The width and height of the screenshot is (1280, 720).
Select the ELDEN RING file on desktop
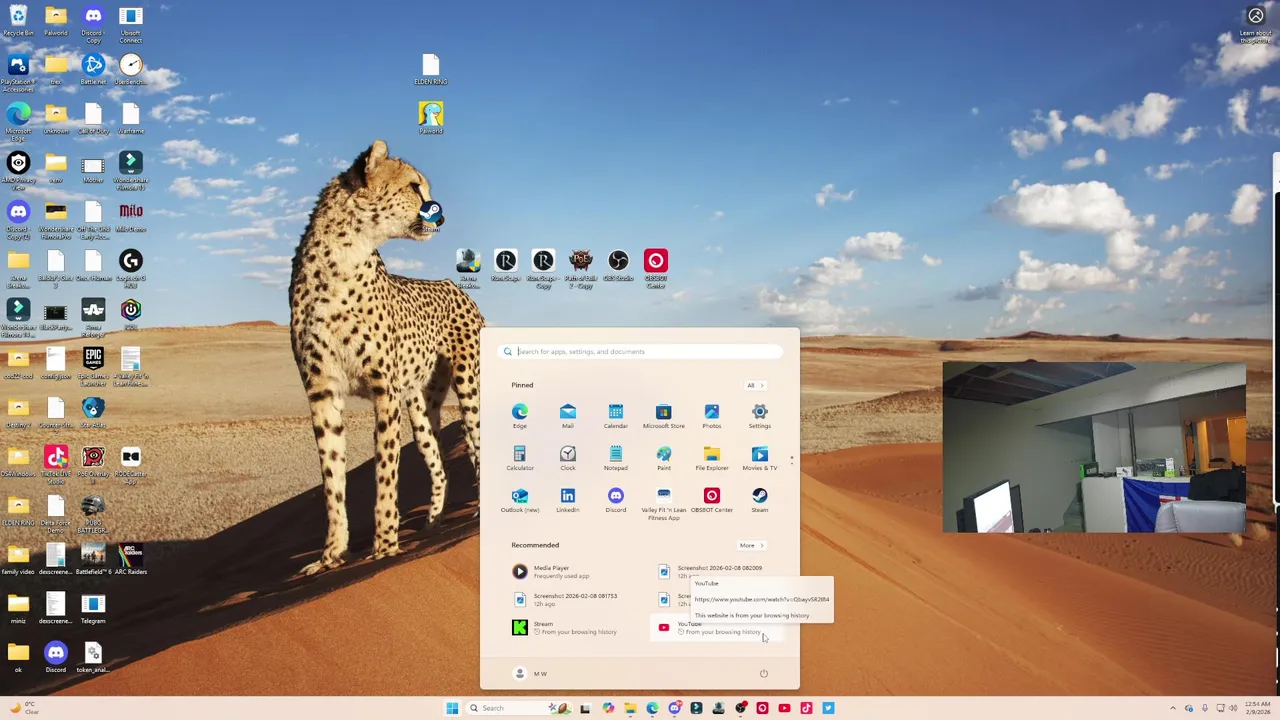431,69
